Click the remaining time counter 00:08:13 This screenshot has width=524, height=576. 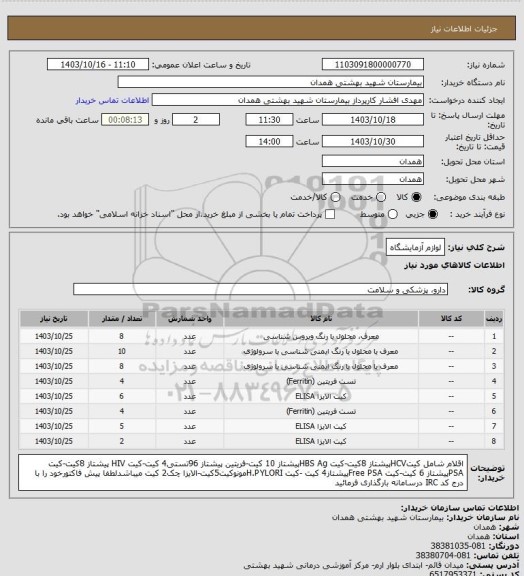(x=125, y=120)
